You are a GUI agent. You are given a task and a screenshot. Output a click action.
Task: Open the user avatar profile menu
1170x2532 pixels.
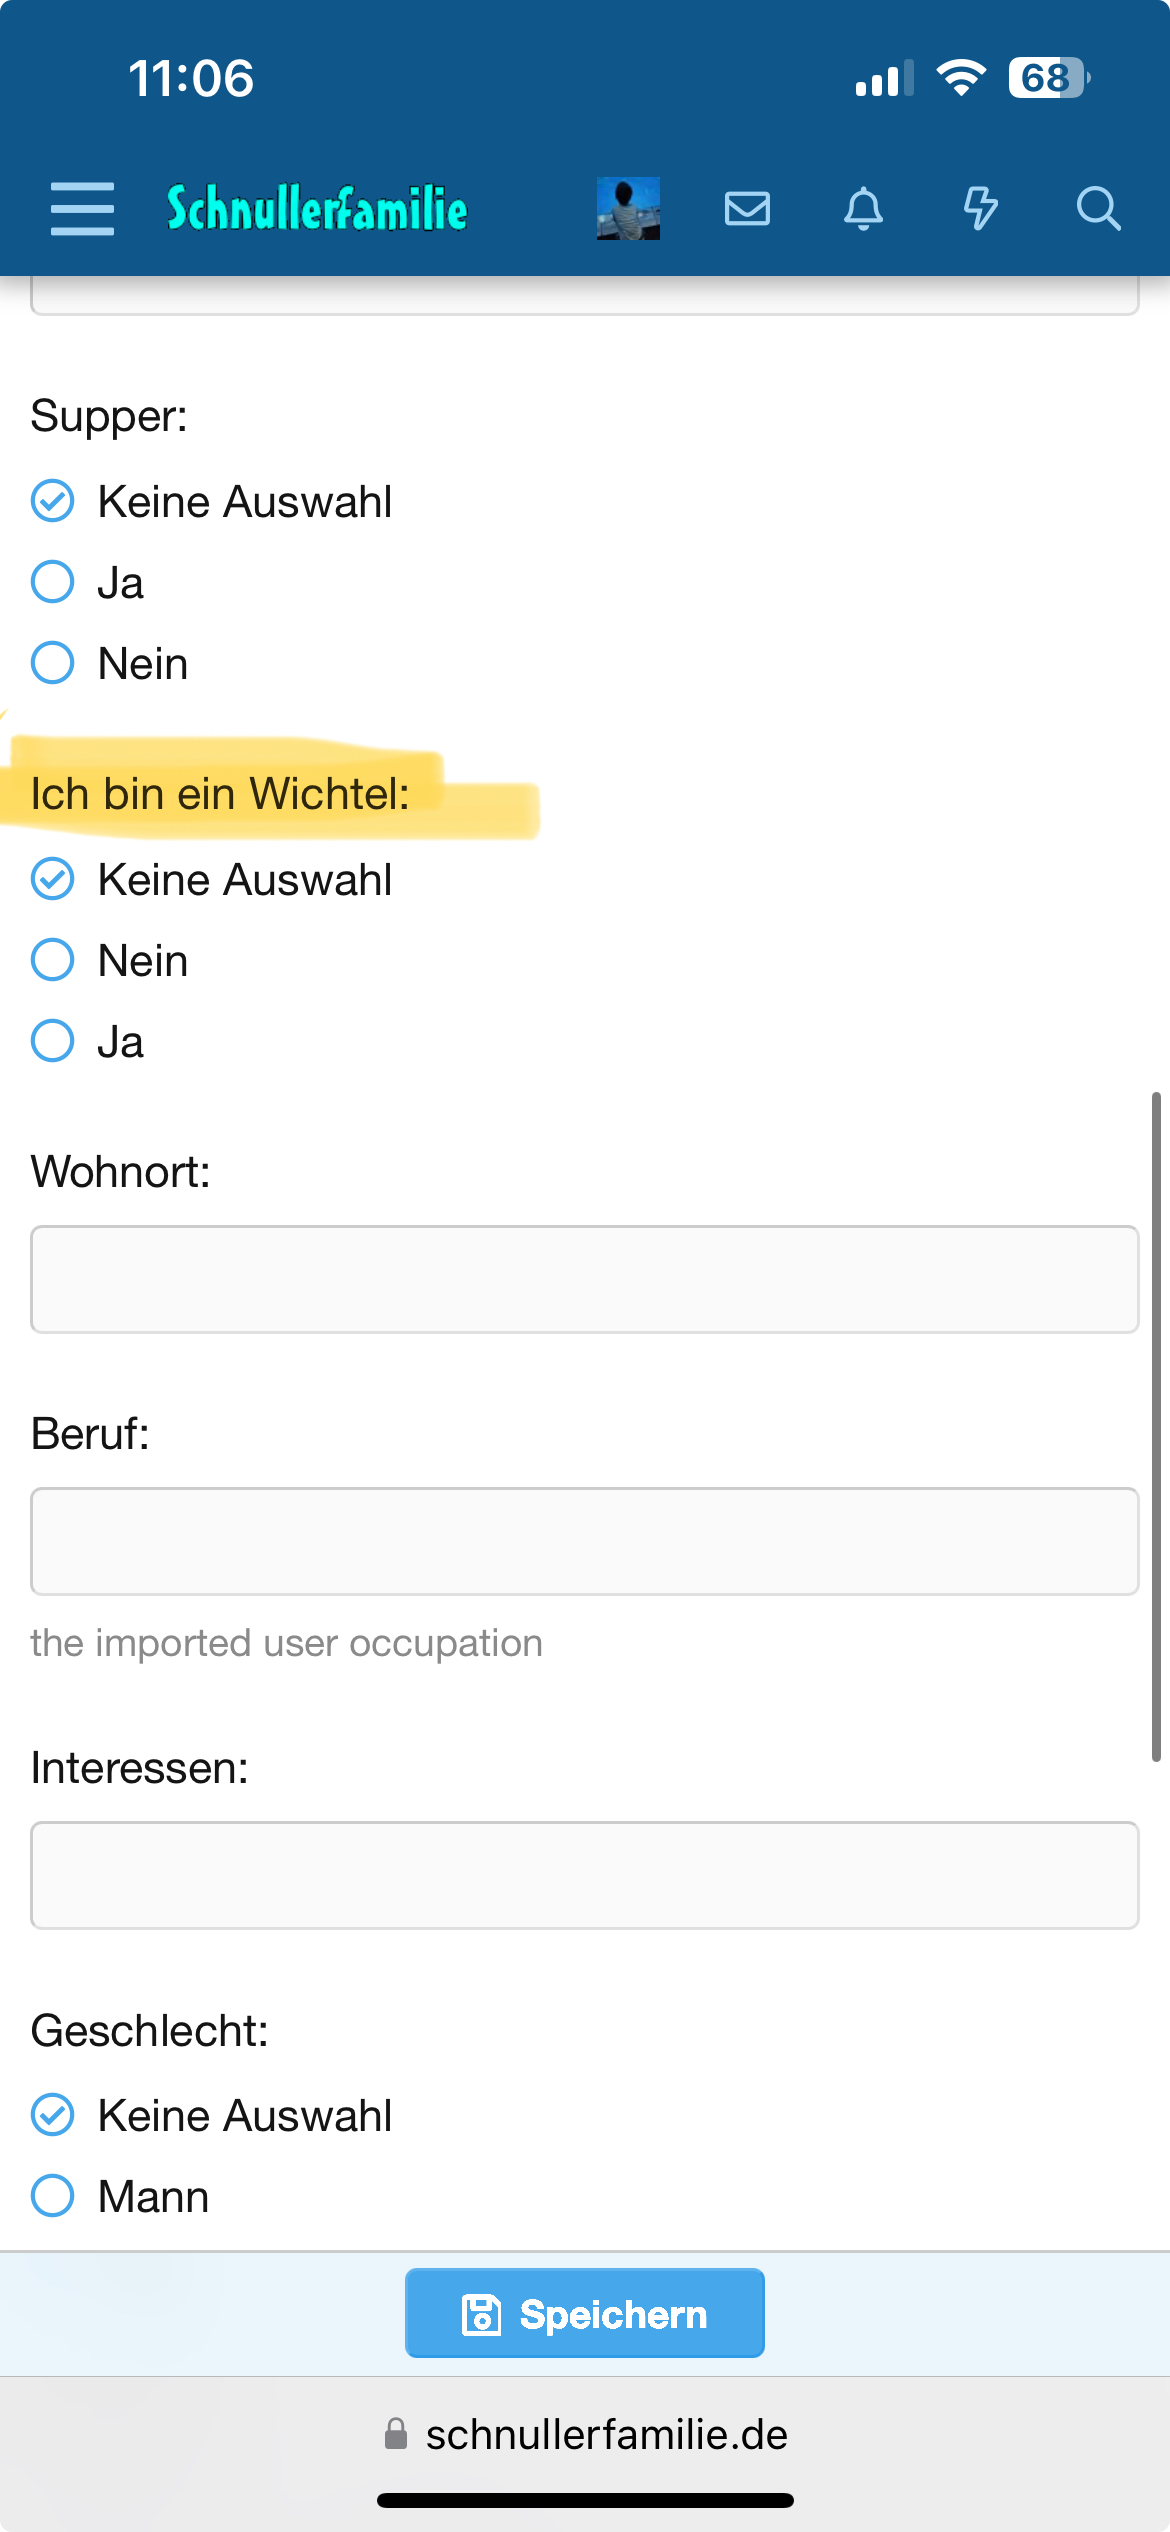point(628,209)
